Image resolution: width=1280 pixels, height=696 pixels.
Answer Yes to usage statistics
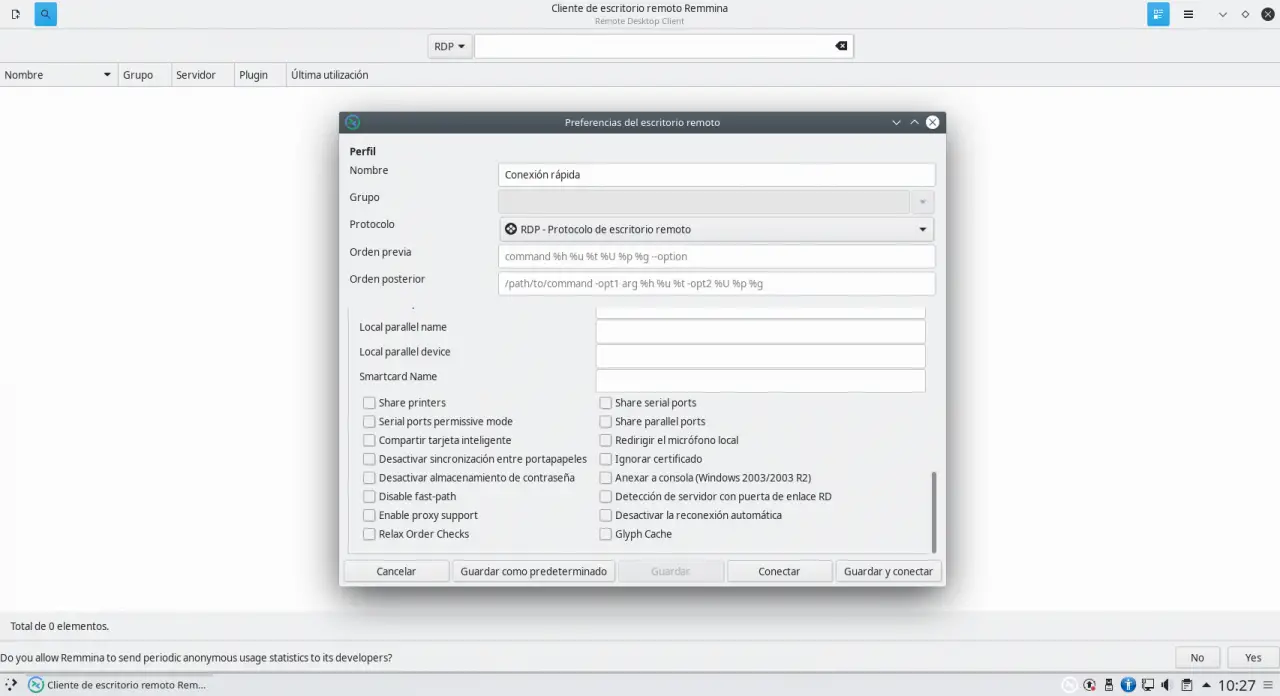point(1253,658)
